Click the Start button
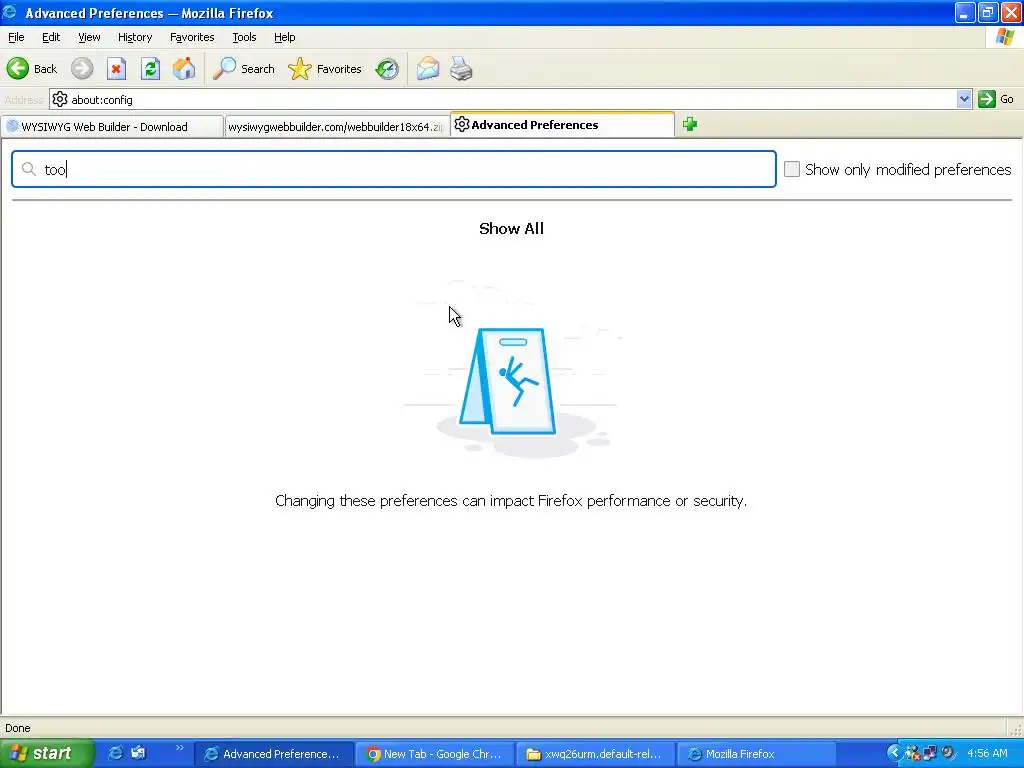Screen dimensions: 1024x768 [46, 753]
